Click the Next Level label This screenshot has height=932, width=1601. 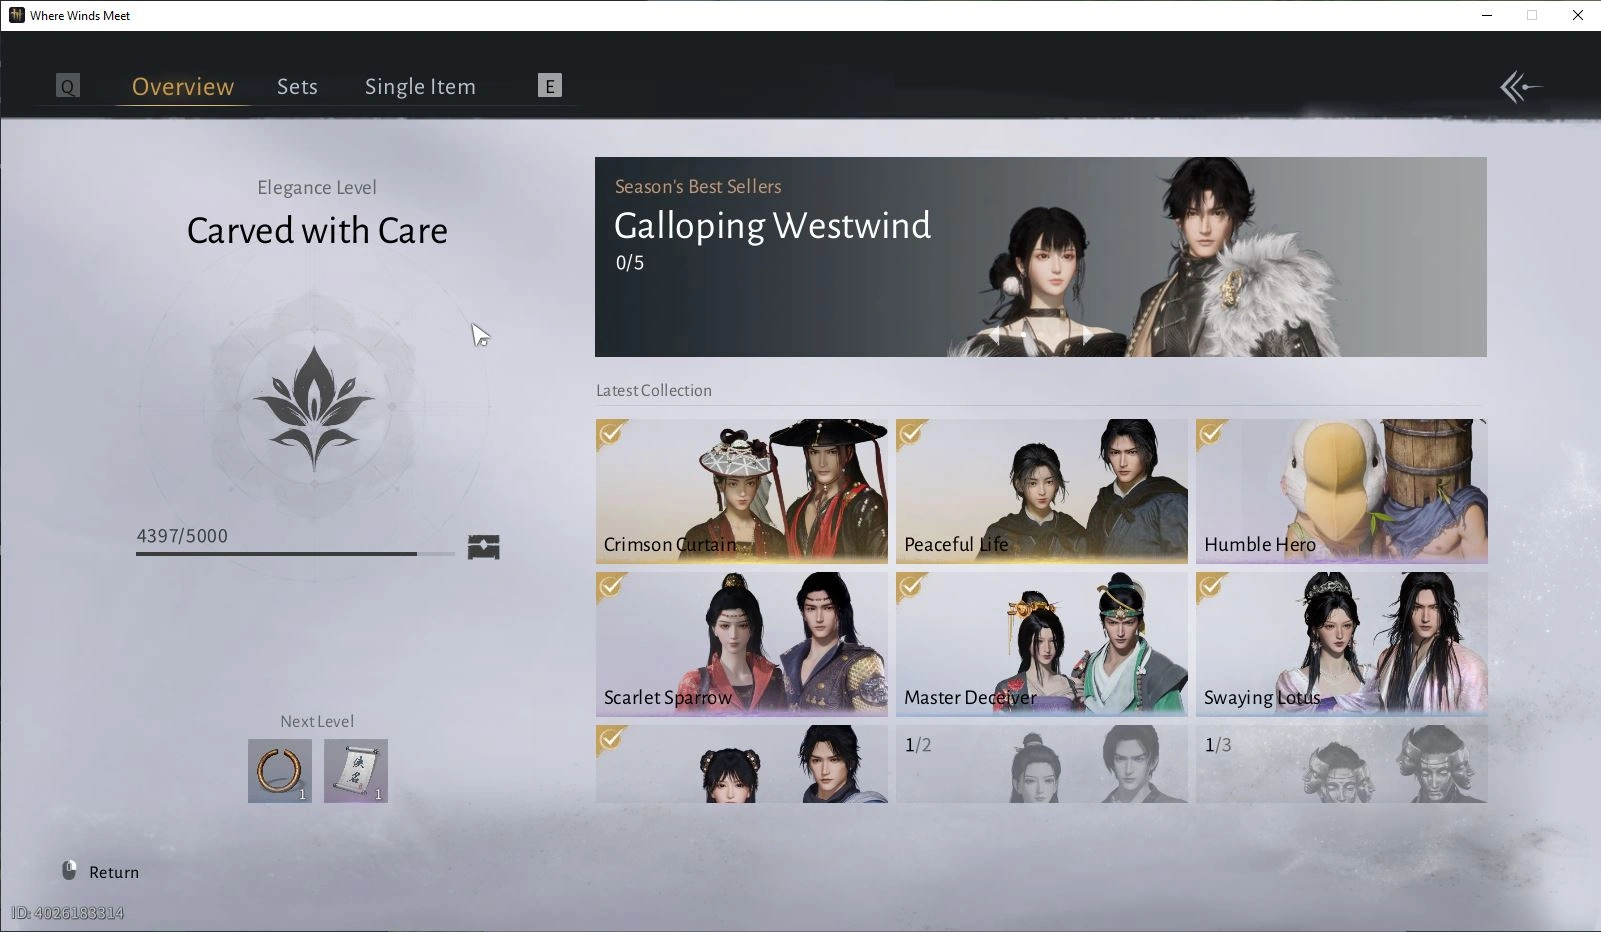(317, 721)
